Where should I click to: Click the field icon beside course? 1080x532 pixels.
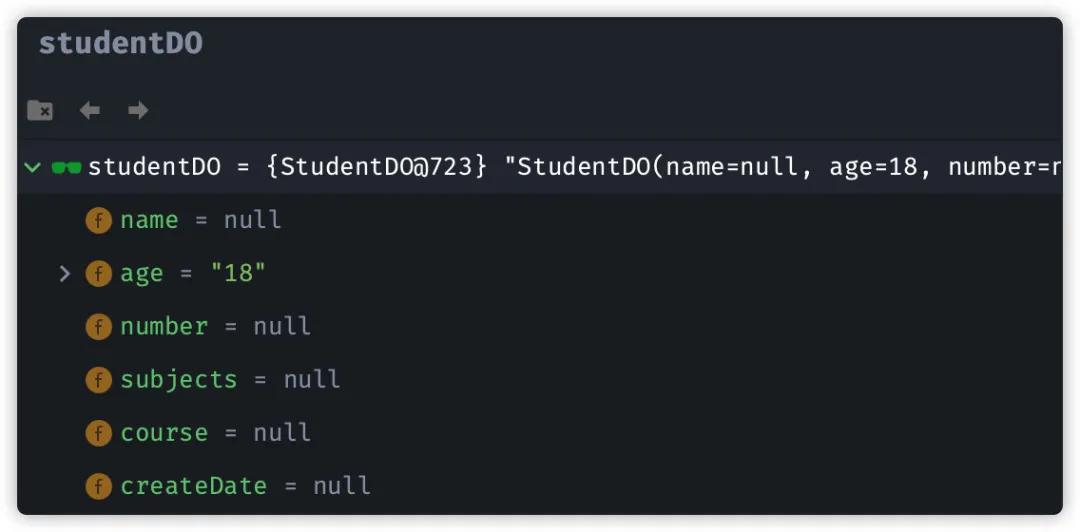(98, 433)
